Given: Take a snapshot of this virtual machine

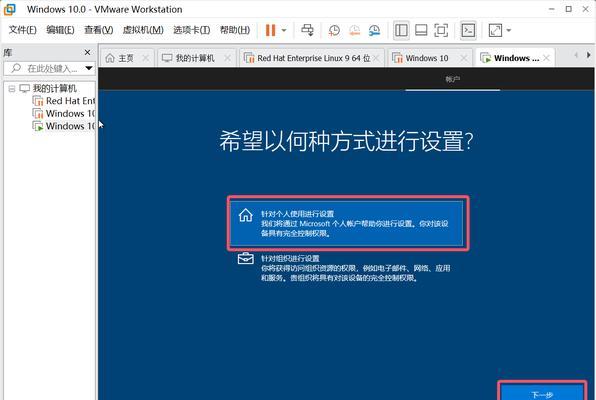Looking at the screenshot, I should (334, 30).
